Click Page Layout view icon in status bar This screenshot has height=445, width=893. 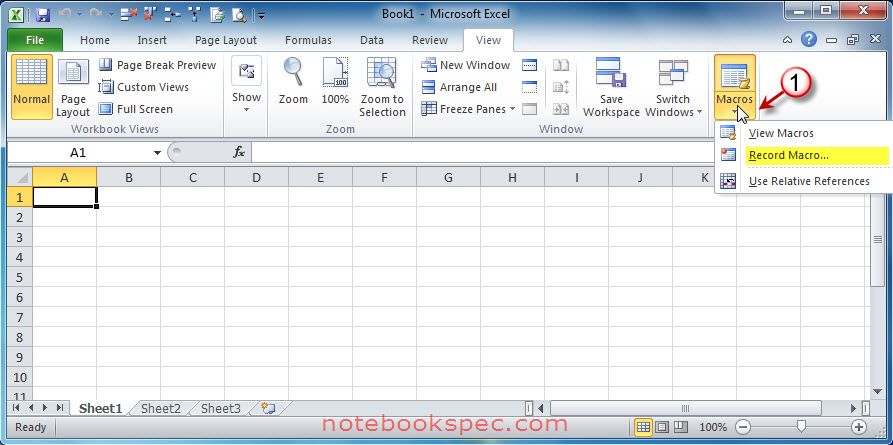click(x=662, y=427)
